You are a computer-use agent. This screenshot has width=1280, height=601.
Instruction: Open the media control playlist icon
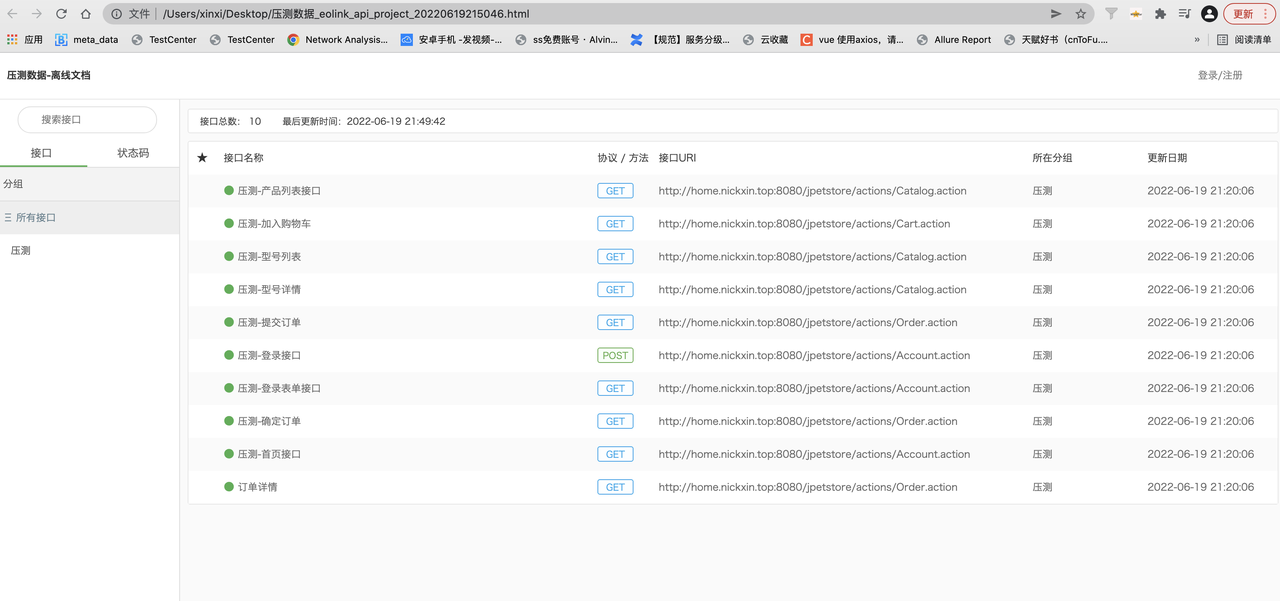(x=1184, y=14)
